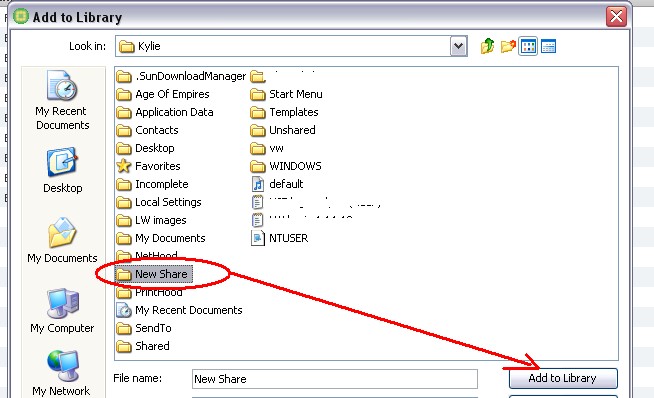Select the Favorites star folder

(x=148, y=166)
